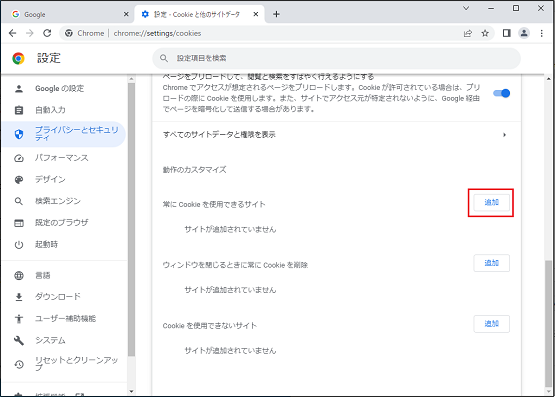The width and height of the screenshot is (555, 397).
Task: Click the browser window icon beside 既定のブラウザ
Action: point(19,223)
